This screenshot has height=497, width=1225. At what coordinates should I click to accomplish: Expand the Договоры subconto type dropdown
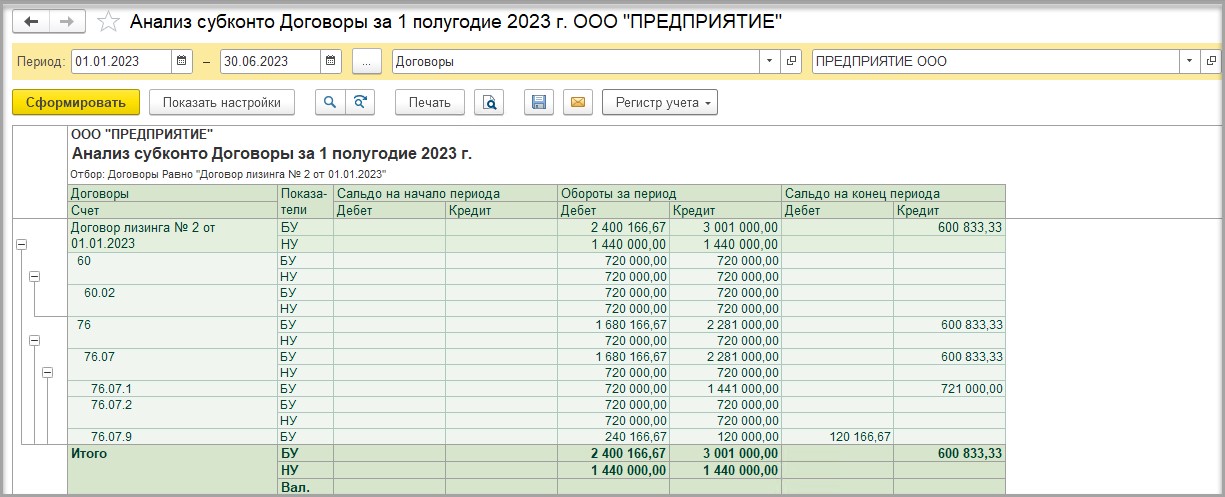(x=769, y=61)
